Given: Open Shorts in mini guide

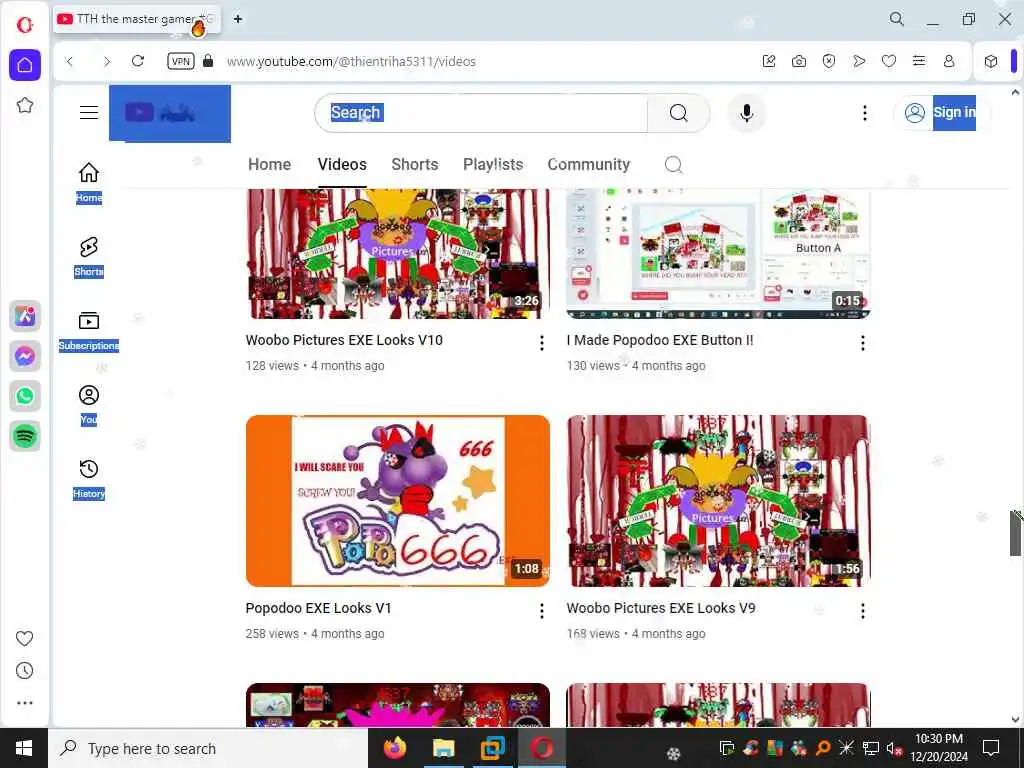Looking at the screenshot, I should [89, 257].
